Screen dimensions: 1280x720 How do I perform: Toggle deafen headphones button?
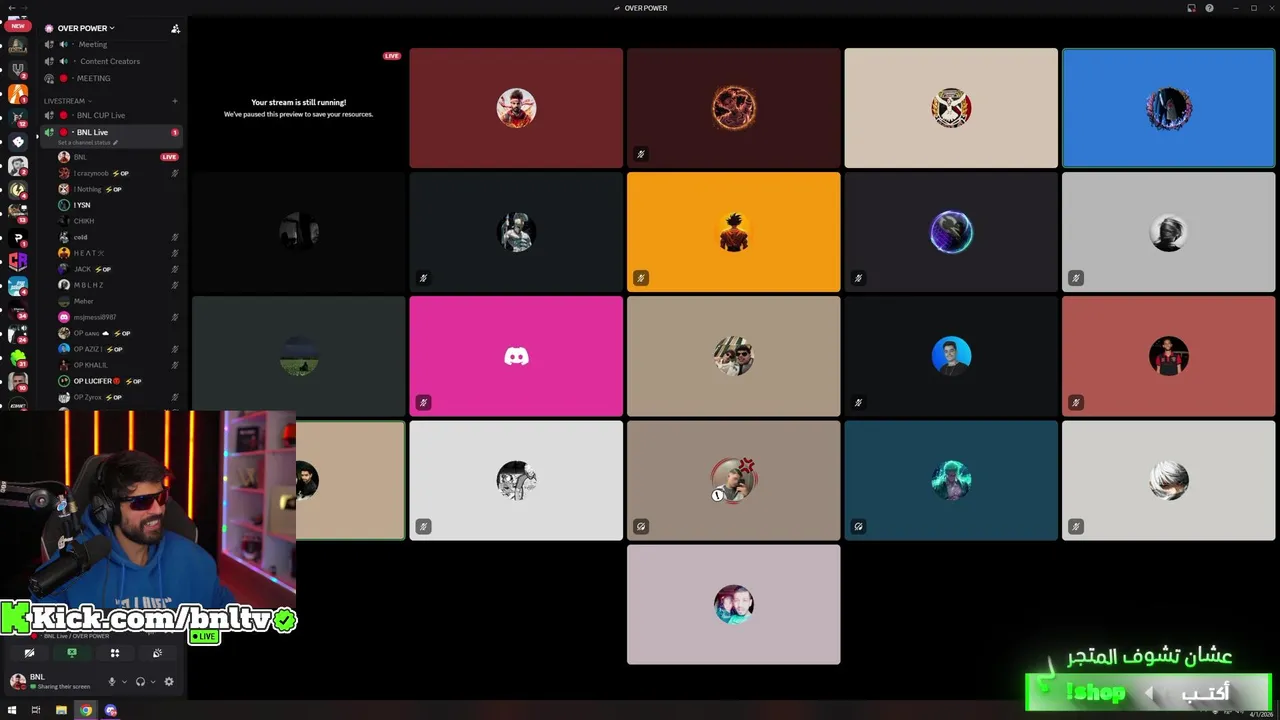(x=140, y=681)
